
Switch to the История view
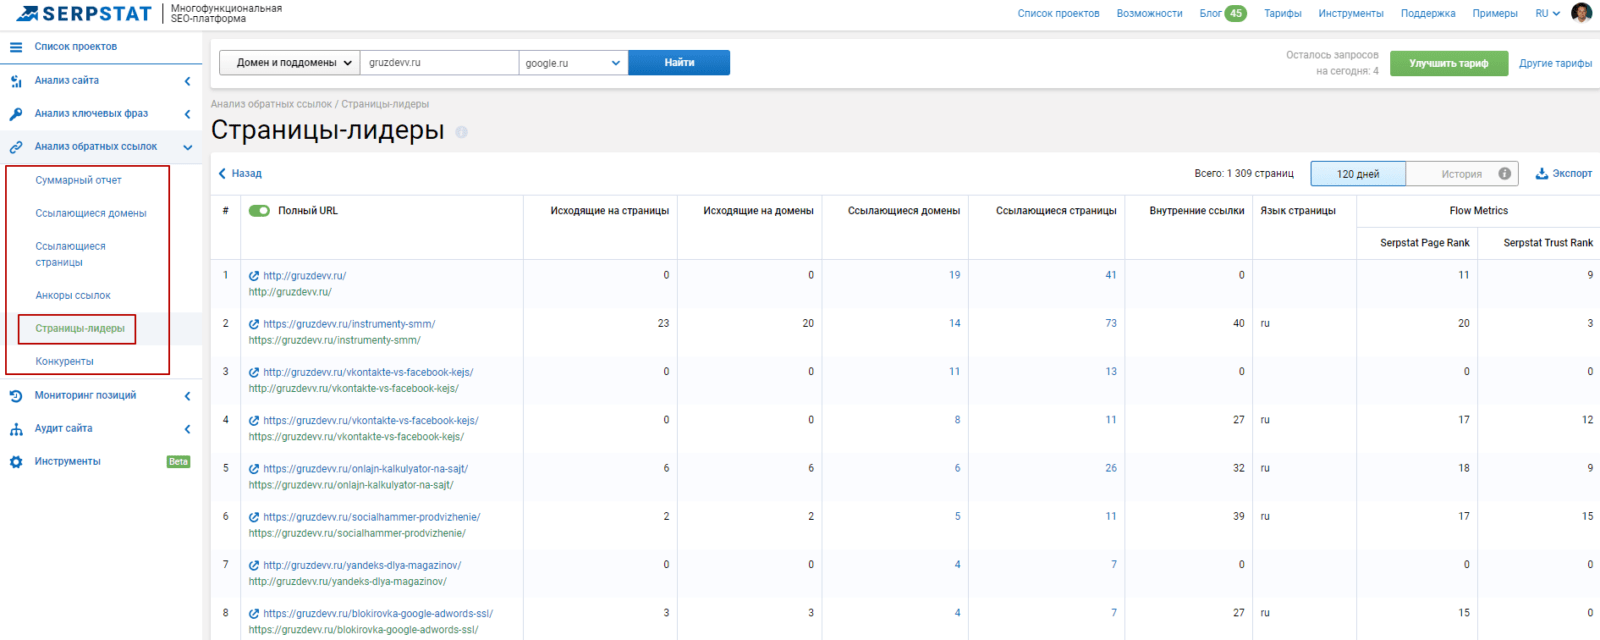coord(1462,174)
